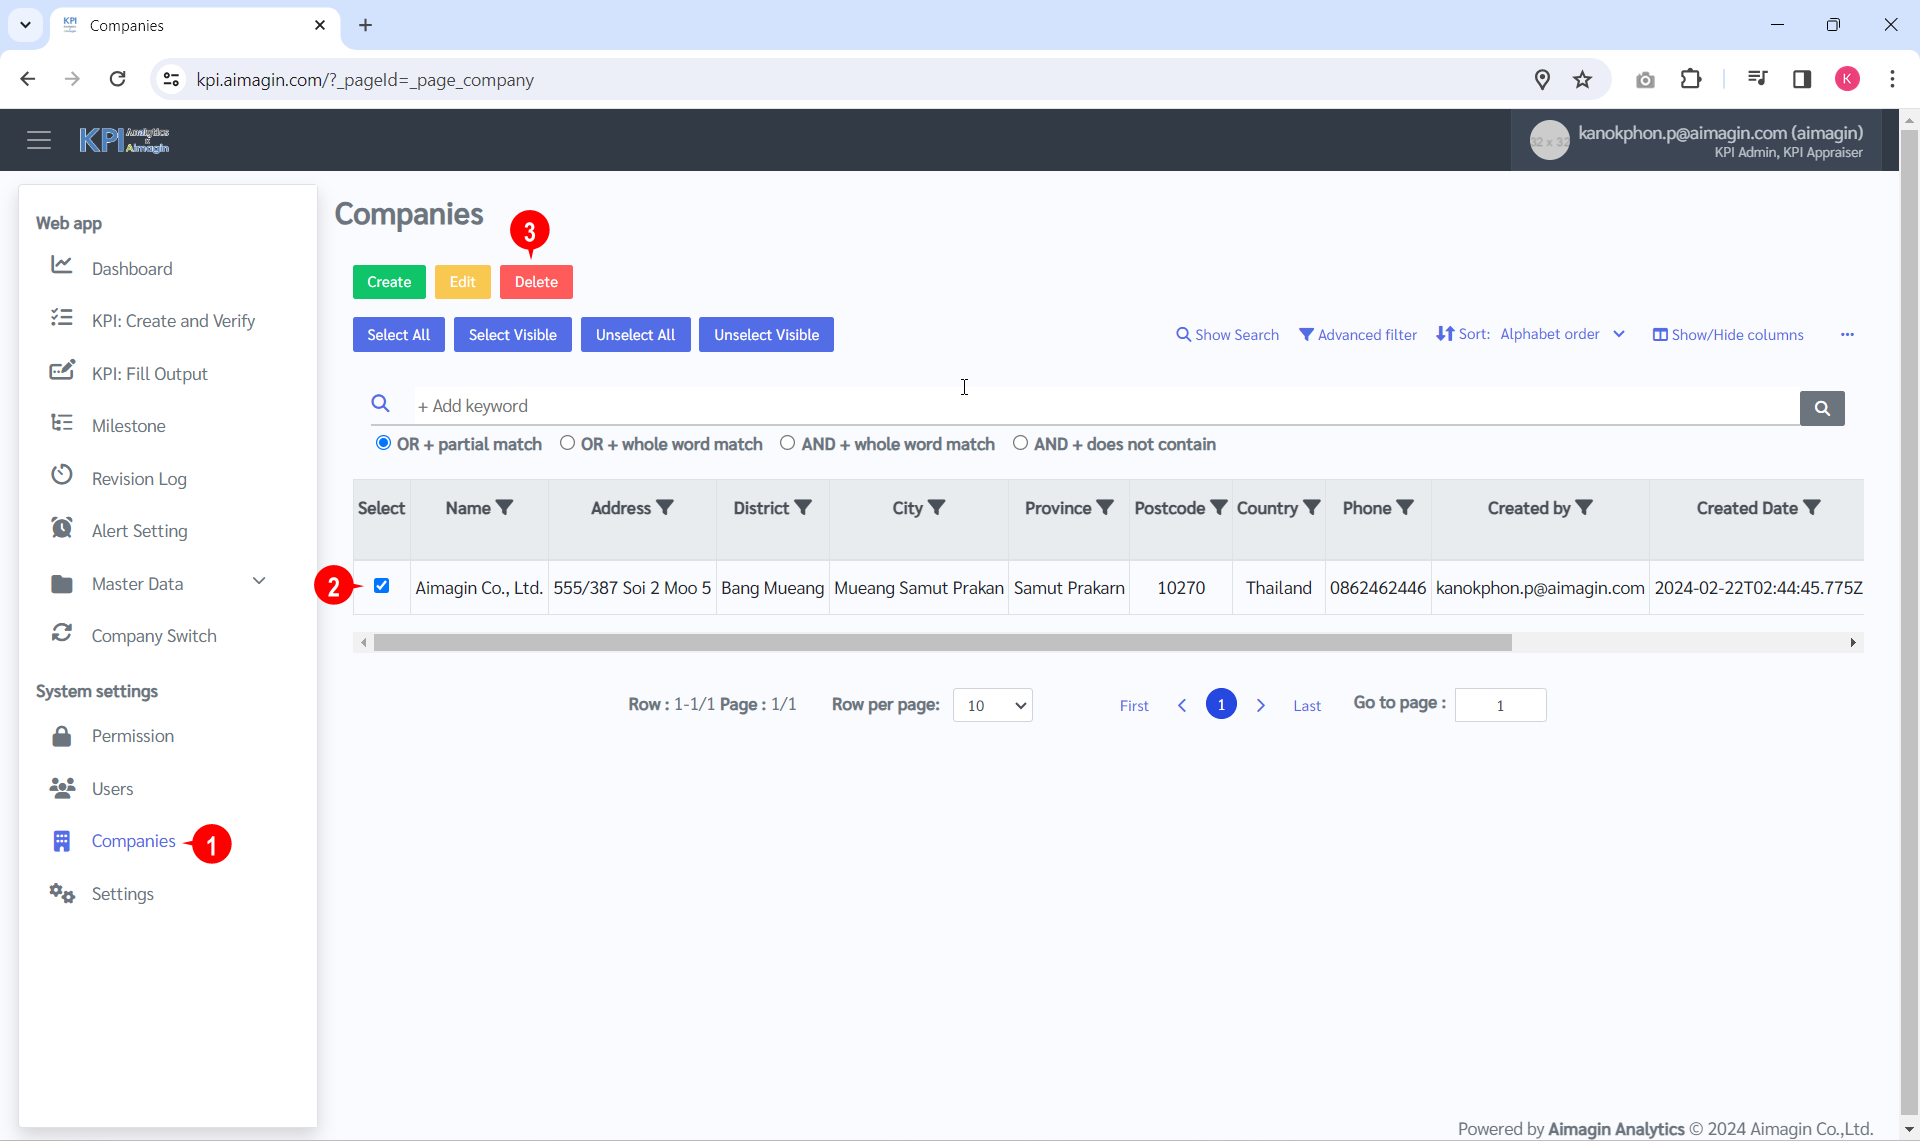Open the hamburger menu icon
This screenshot has width=1920, height=1141.
click(39, 140)
